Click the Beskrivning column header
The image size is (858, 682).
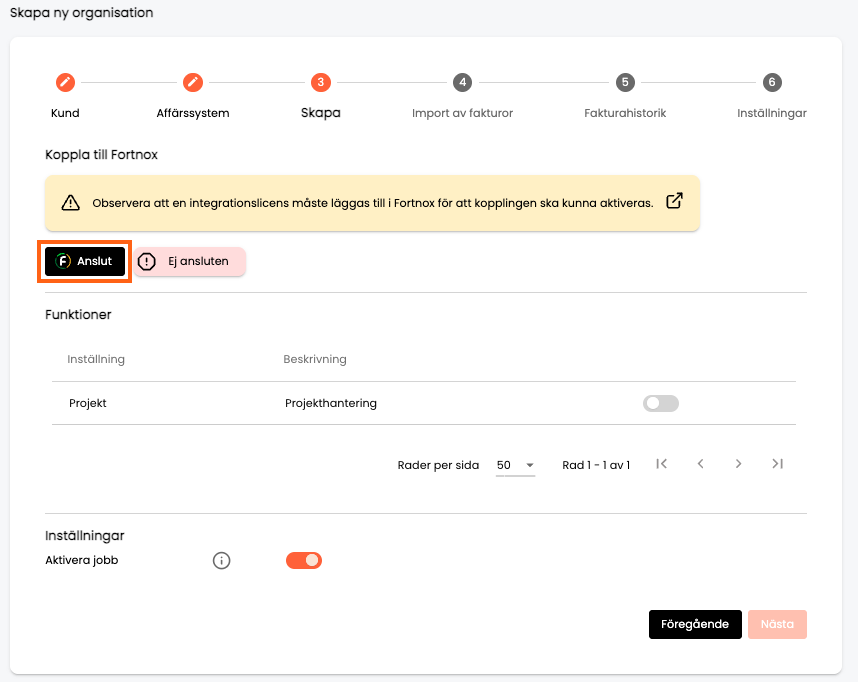315,360
